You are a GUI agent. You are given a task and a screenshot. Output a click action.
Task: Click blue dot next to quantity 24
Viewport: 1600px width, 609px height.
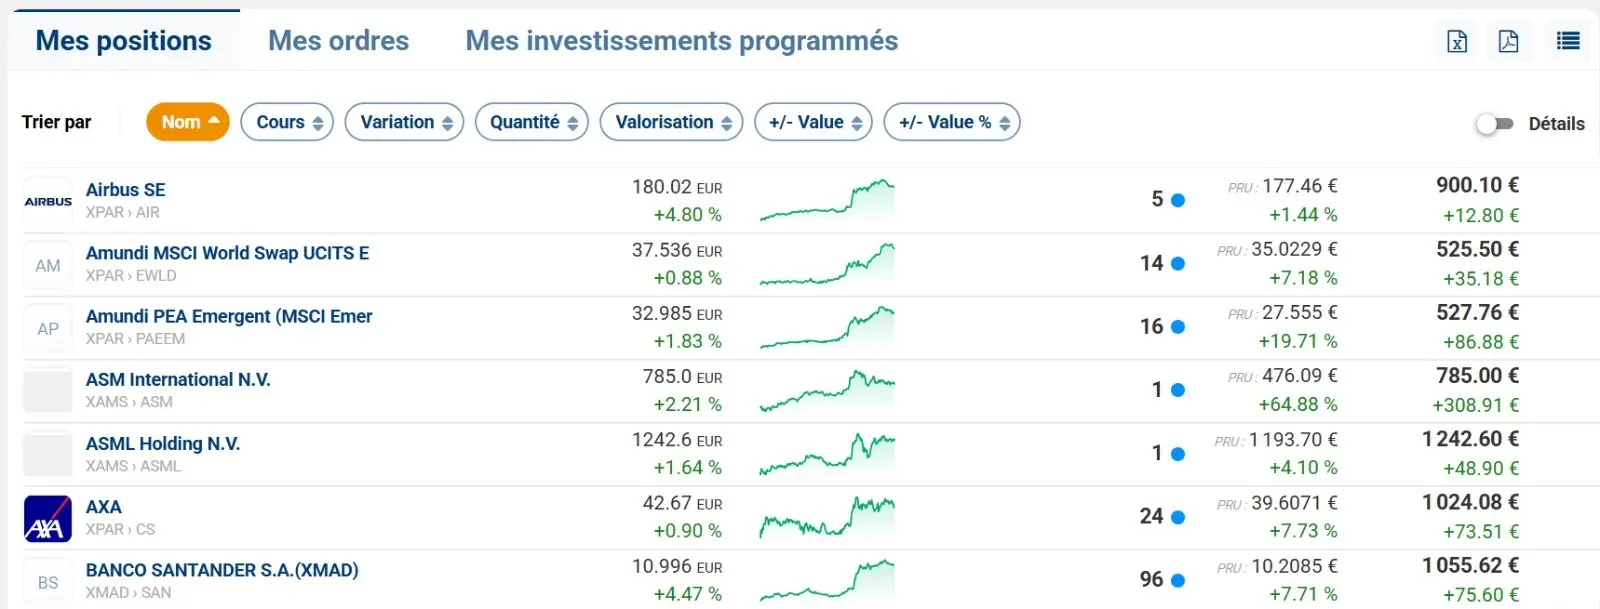1178,517
